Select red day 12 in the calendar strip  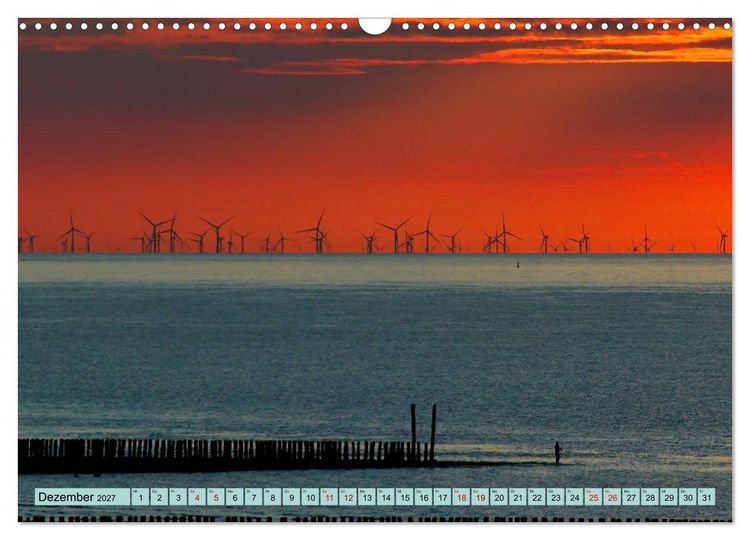(x=348, y=497)
